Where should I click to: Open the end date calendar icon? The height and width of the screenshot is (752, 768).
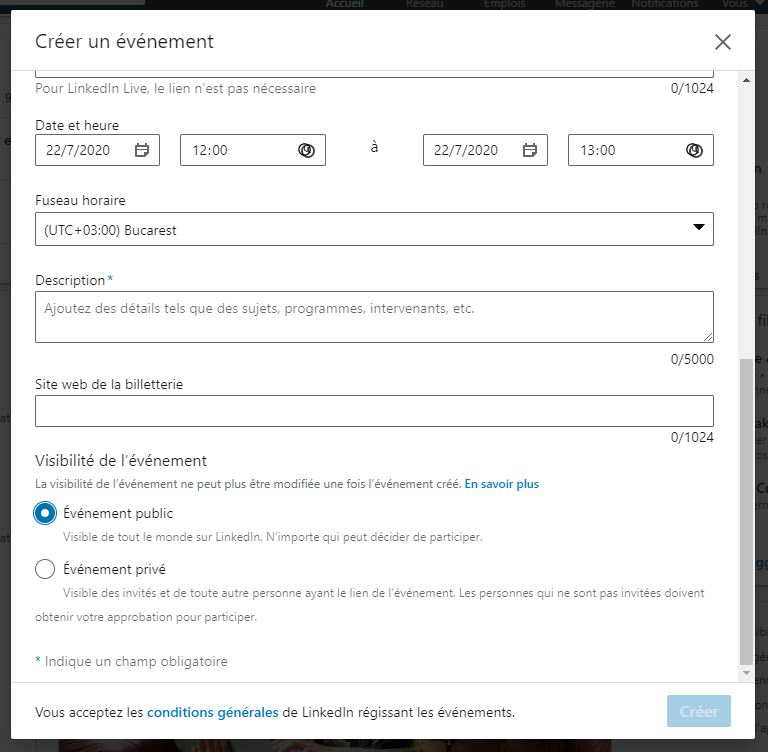(x=529, y=150)
